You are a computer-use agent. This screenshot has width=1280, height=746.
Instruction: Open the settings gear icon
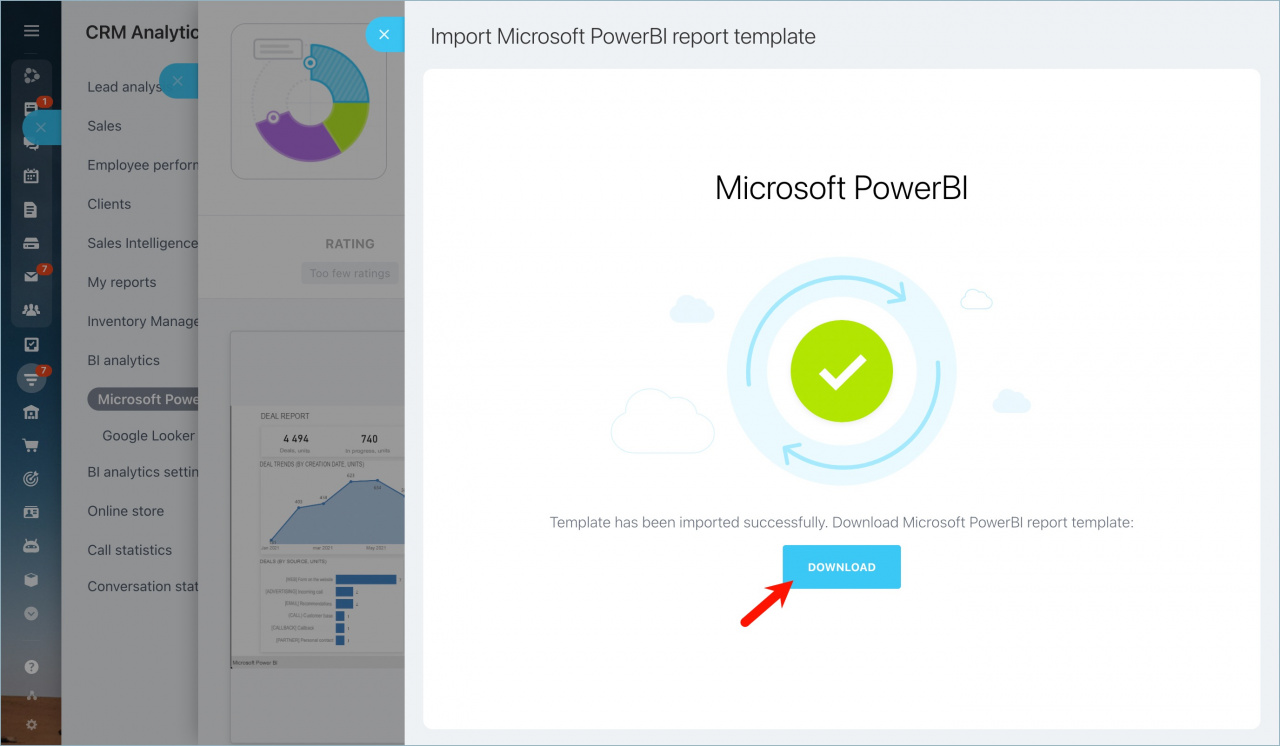tap(31, 724)
